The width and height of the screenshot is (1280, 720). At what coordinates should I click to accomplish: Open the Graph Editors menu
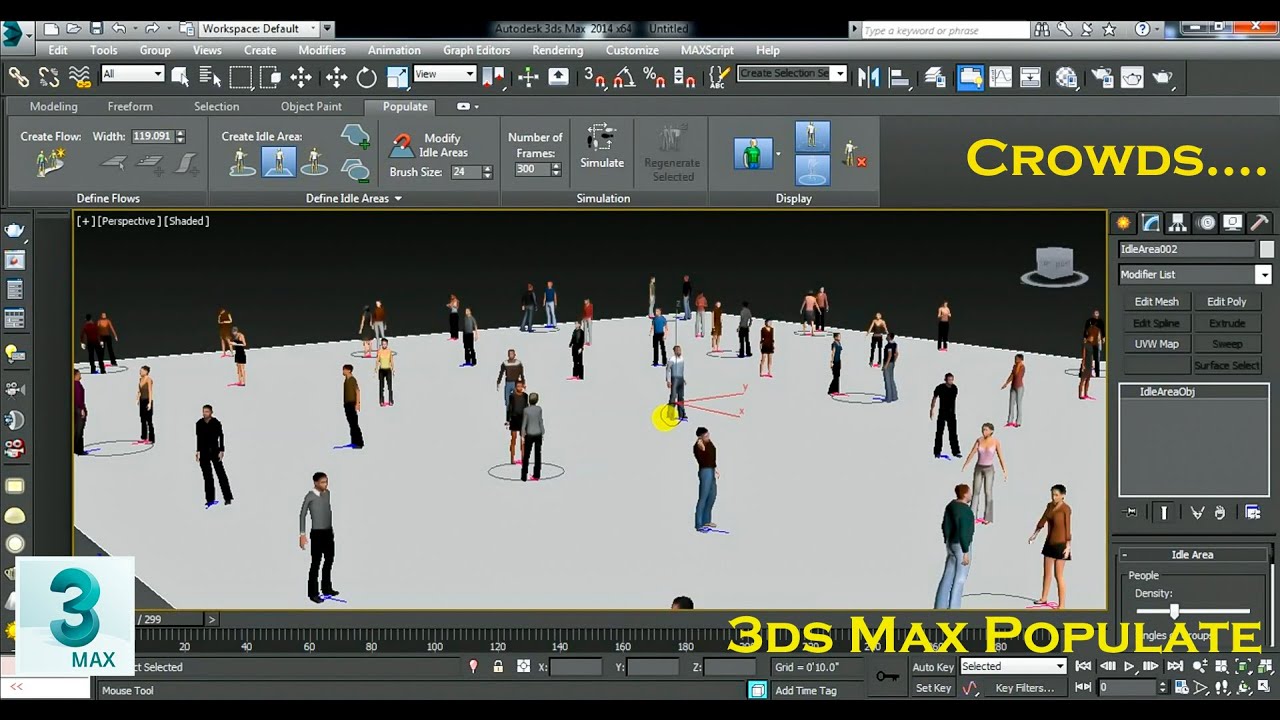(476, 50)
